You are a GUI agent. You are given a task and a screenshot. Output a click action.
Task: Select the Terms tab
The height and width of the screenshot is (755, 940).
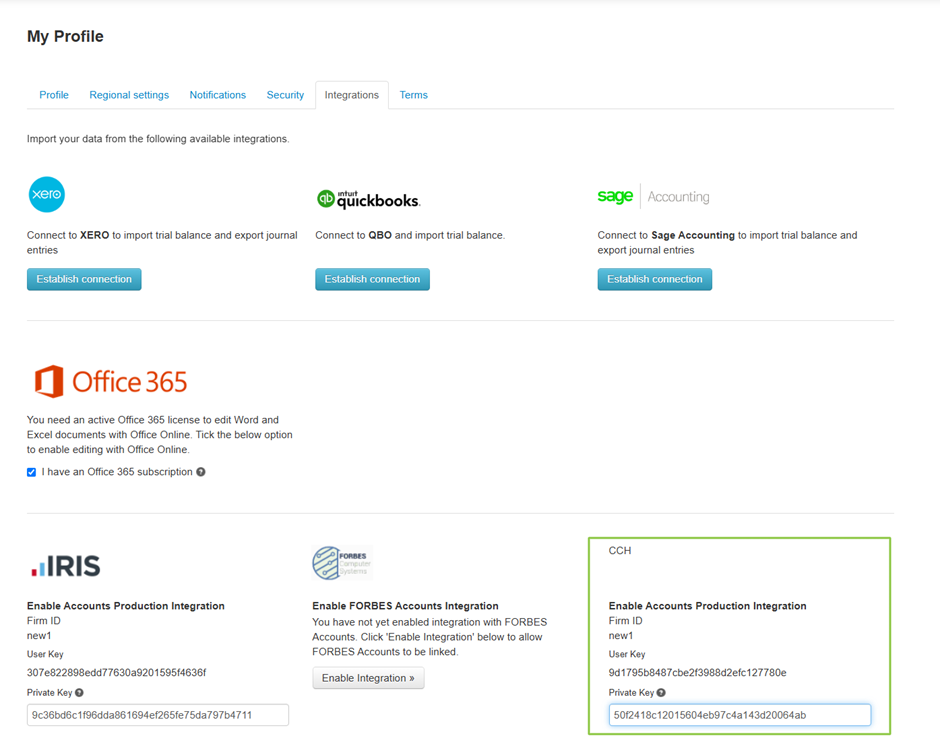413,95
